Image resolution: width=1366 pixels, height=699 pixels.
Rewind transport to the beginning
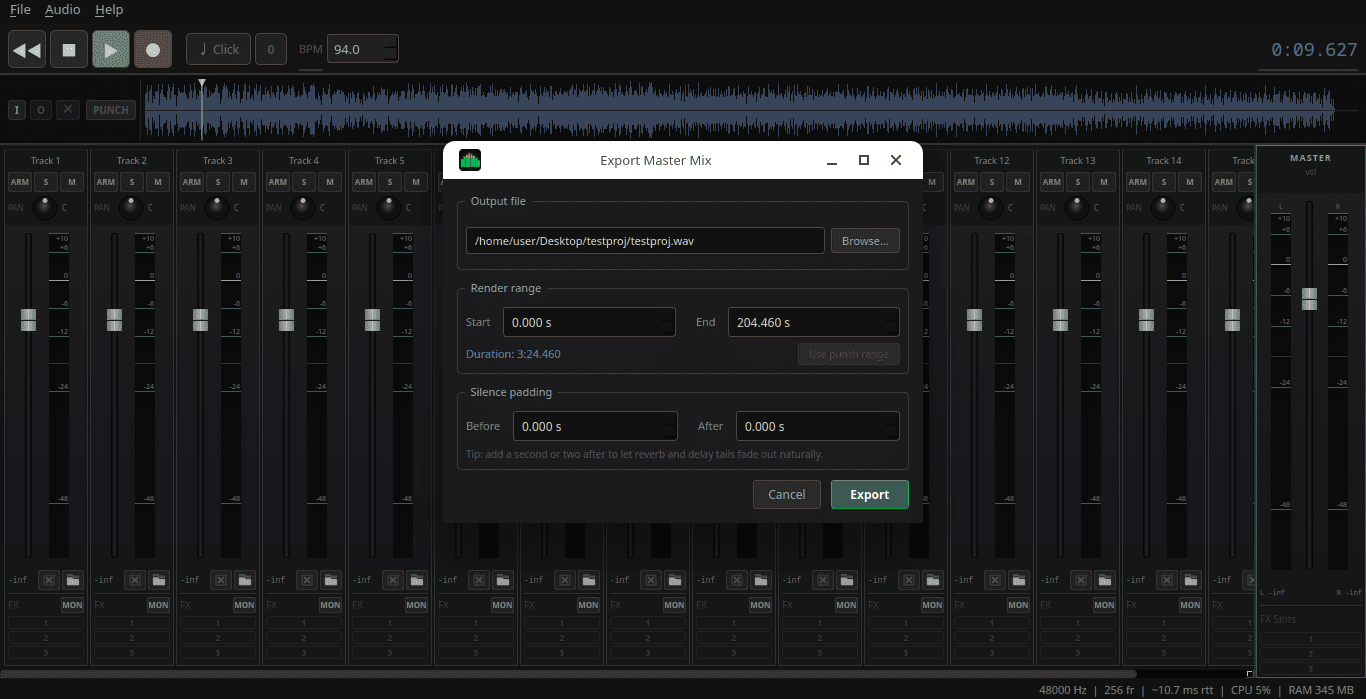tap(27, 49)
